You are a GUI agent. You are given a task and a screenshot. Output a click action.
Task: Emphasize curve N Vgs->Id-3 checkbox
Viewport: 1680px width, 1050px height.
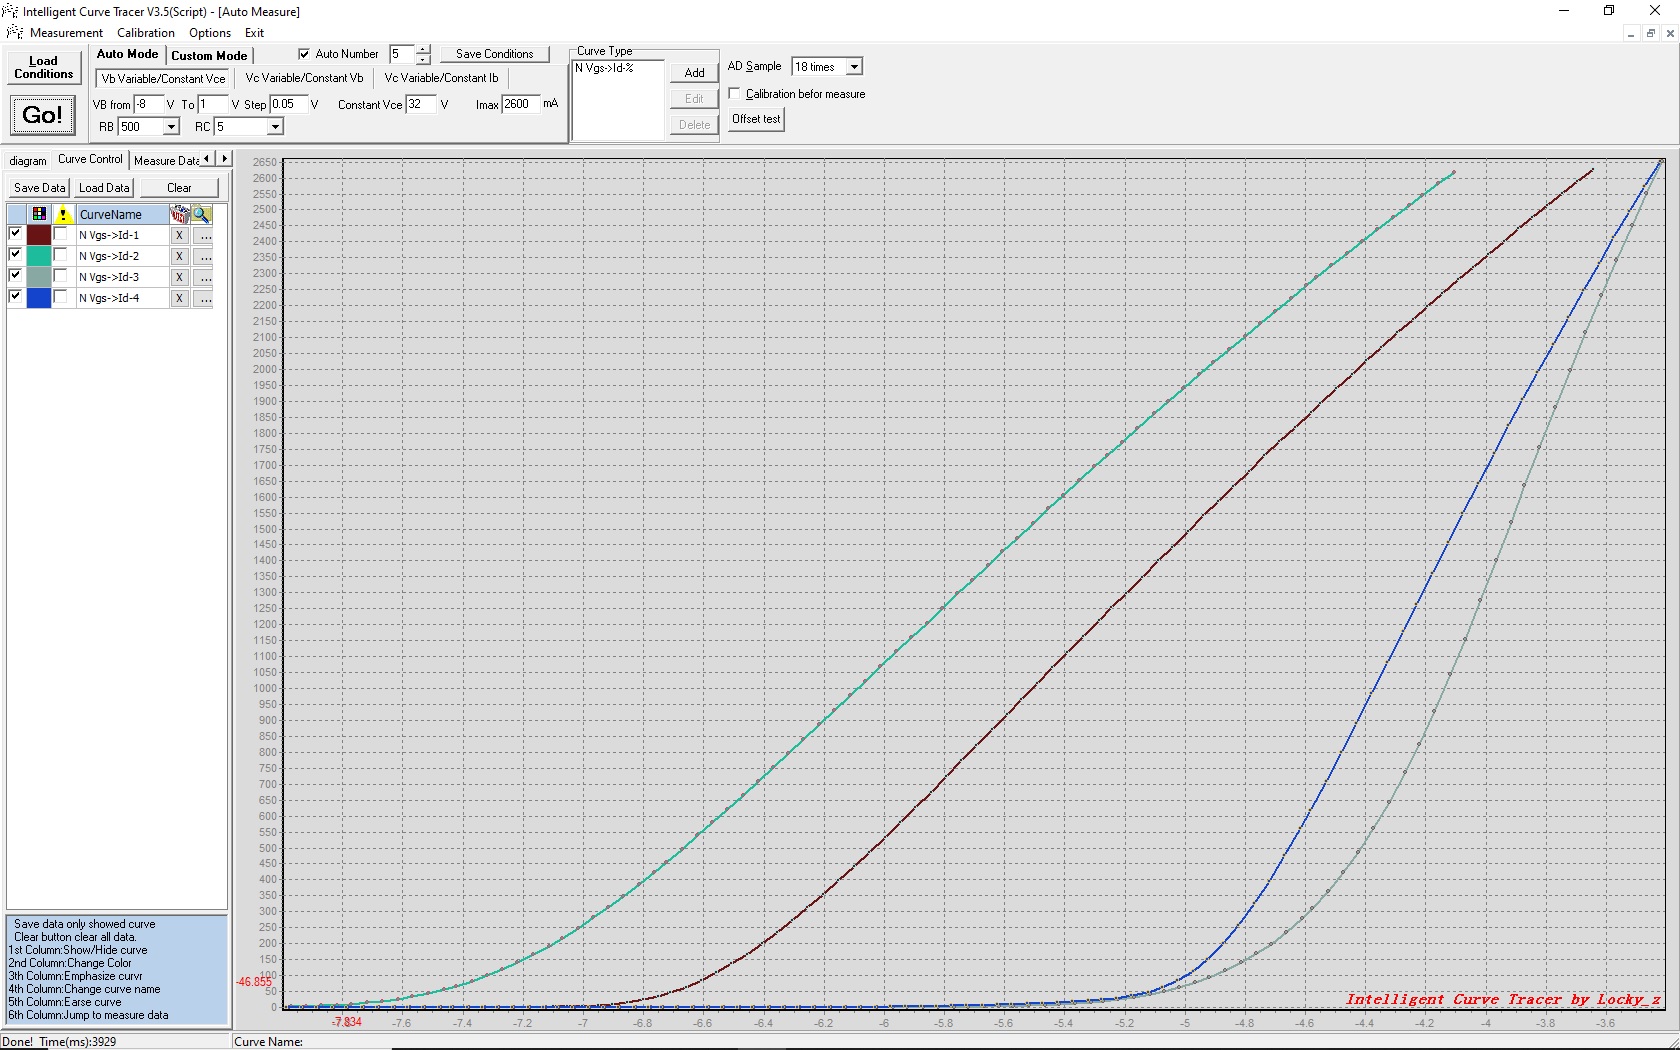[x=60, y=276]
